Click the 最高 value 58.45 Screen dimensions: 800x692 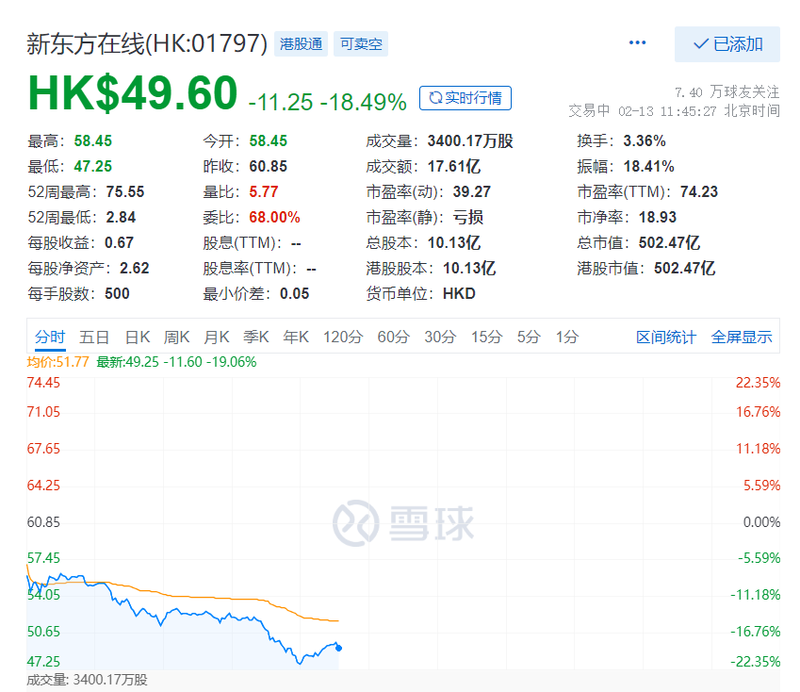[x=93, y=141]
